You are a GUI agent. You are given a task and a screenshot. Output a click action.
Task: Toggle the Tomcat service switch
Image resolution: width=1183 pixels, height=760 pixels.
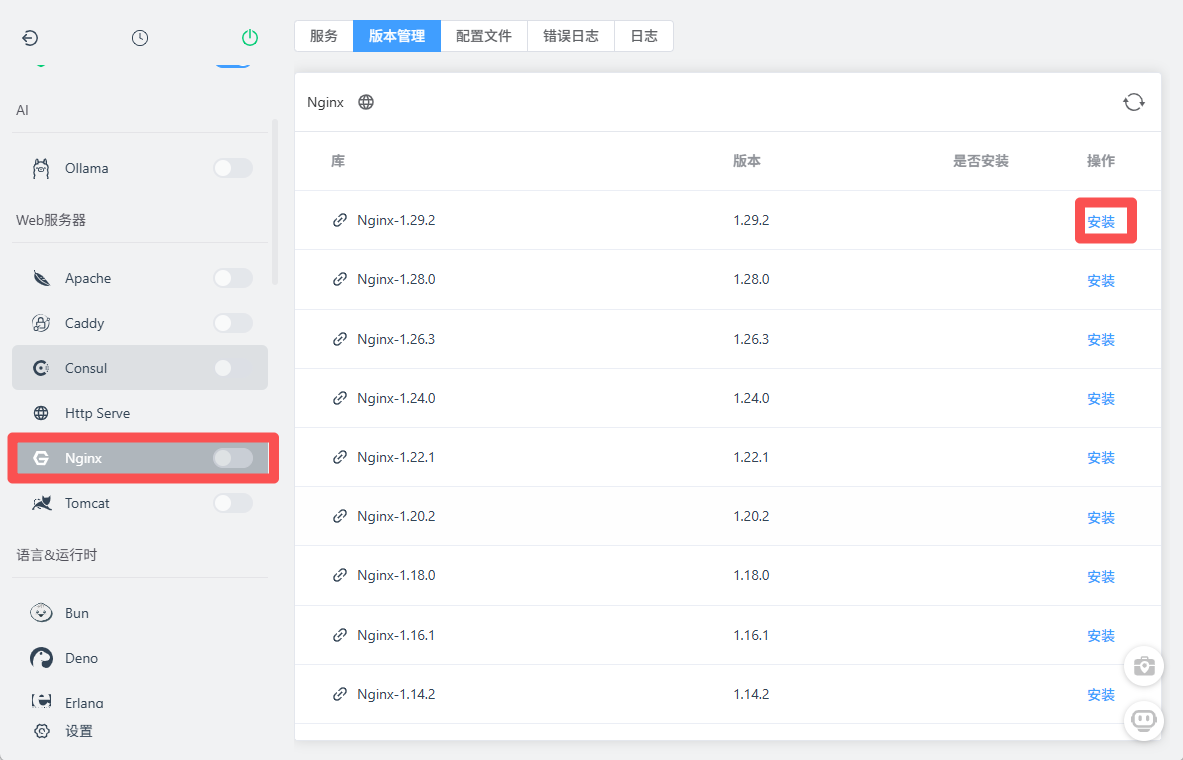(232, 503)
